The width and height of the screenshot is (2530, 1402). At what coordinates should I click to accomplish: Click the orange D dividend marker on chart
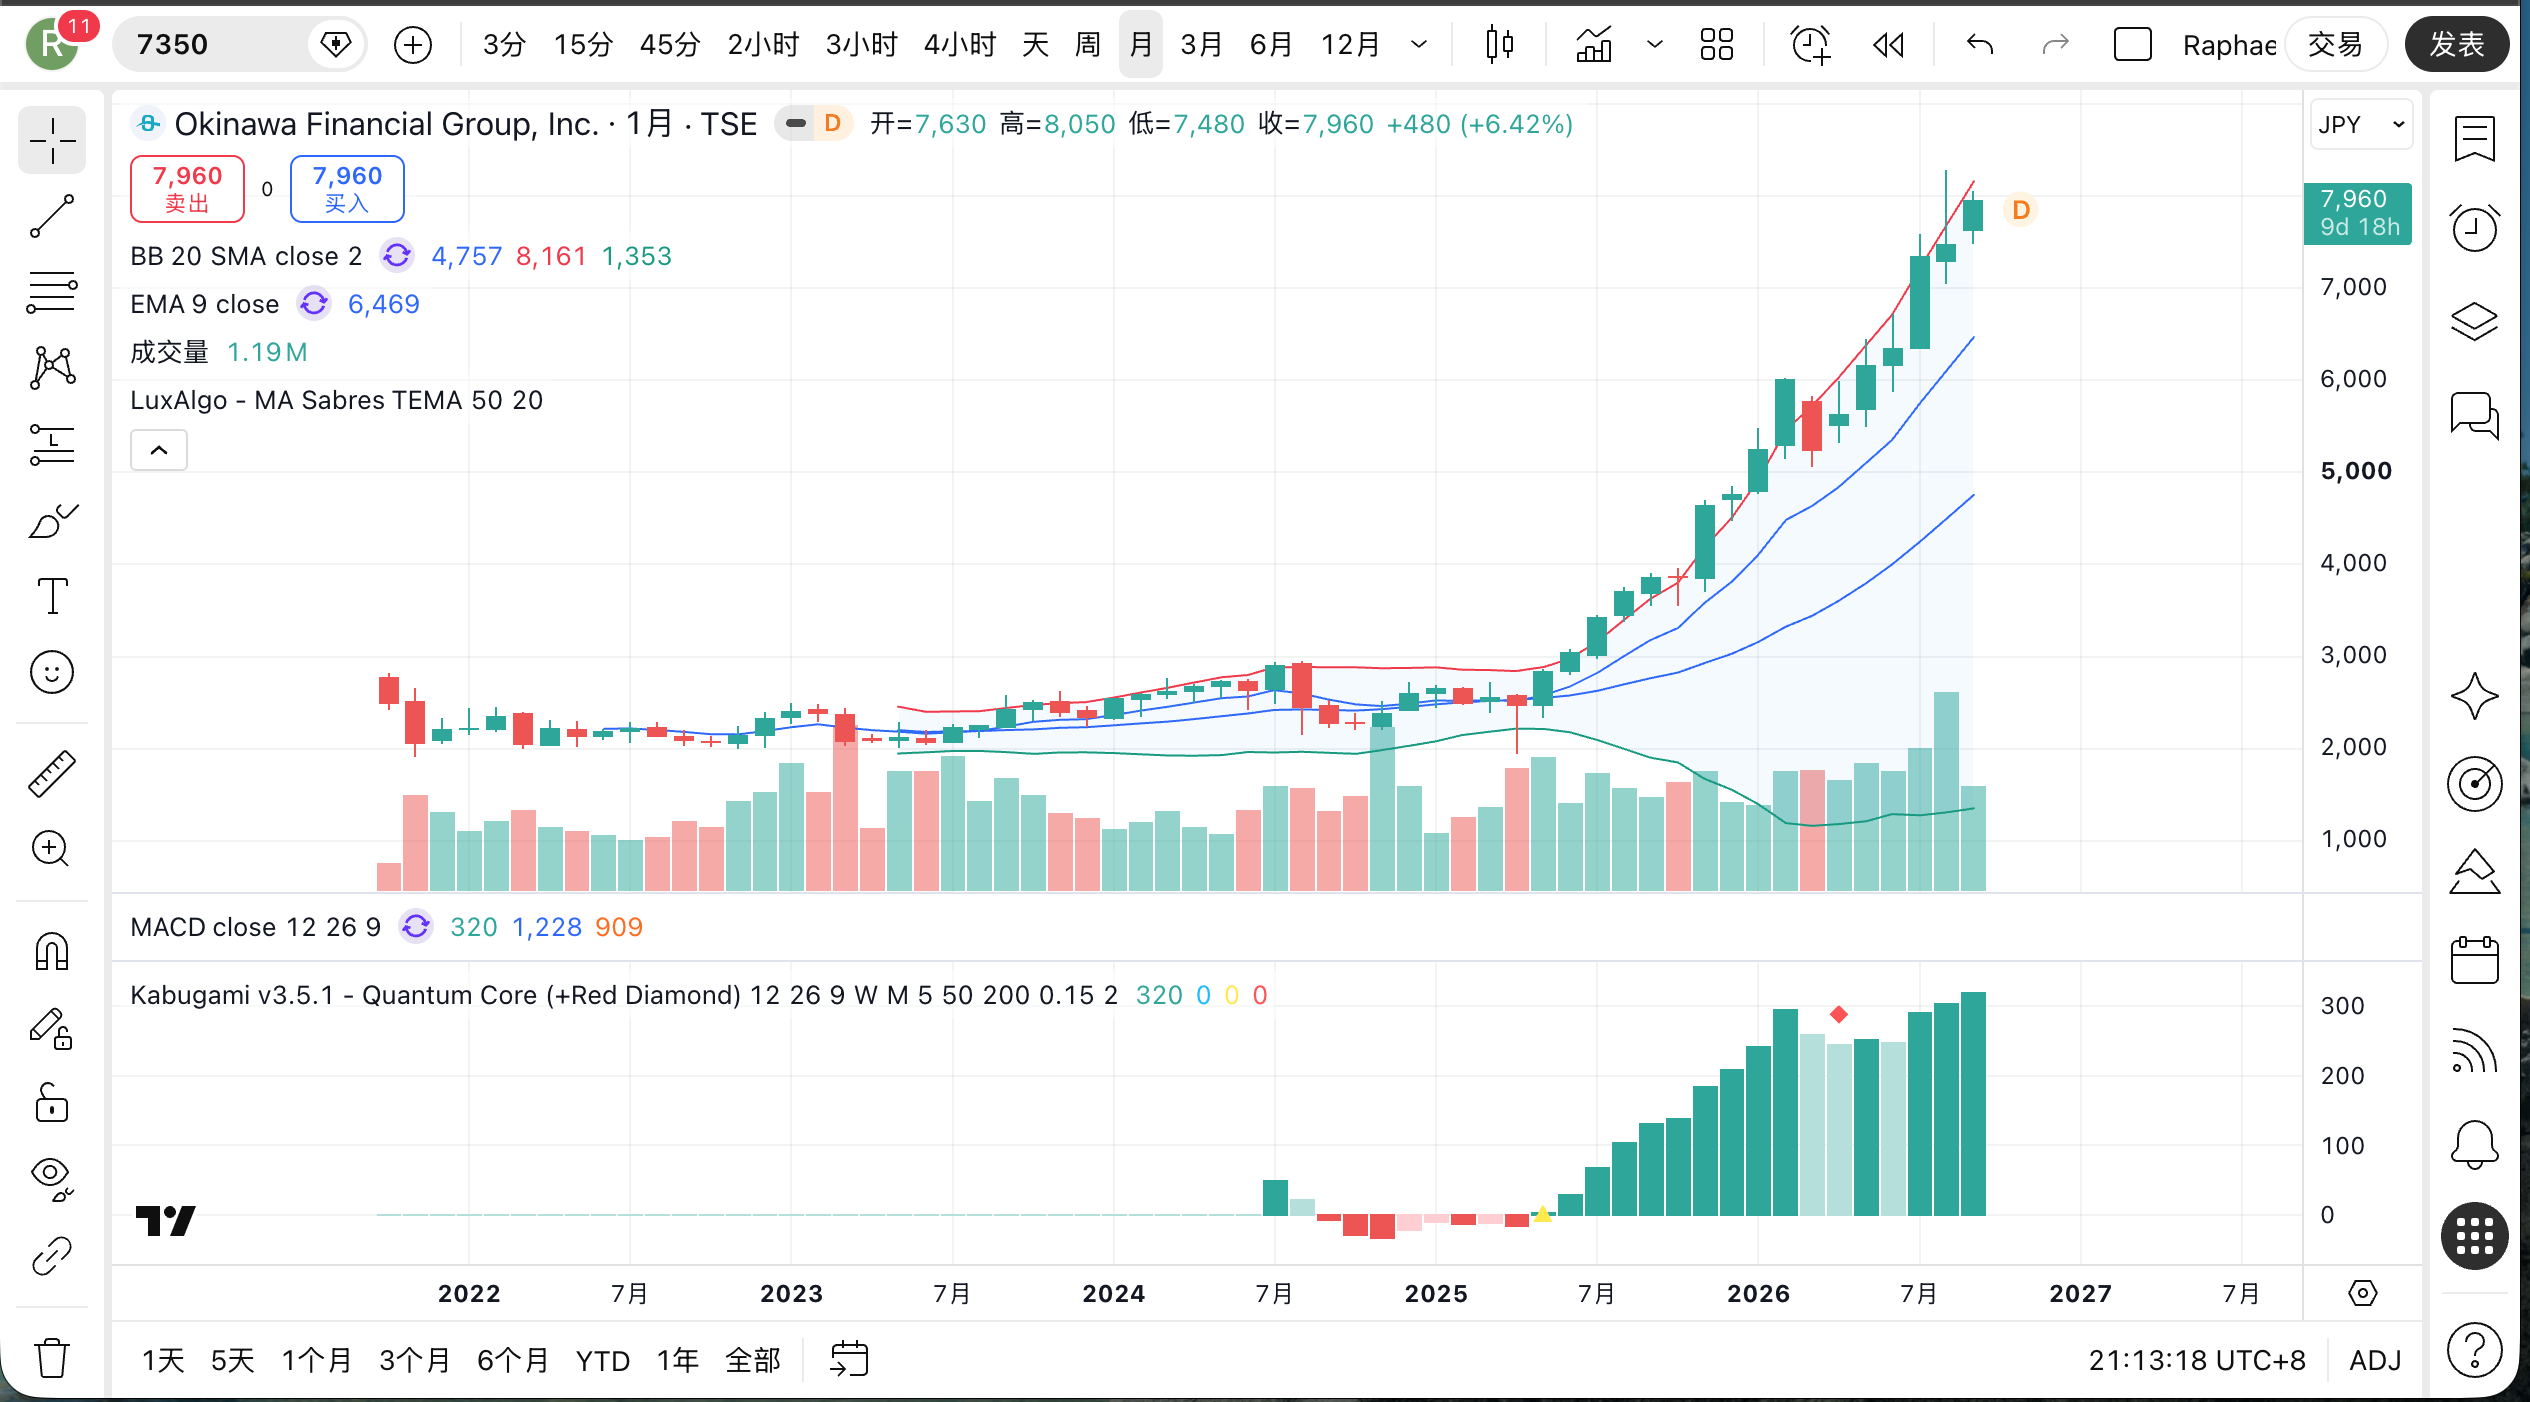click(x=2020, y=210)
